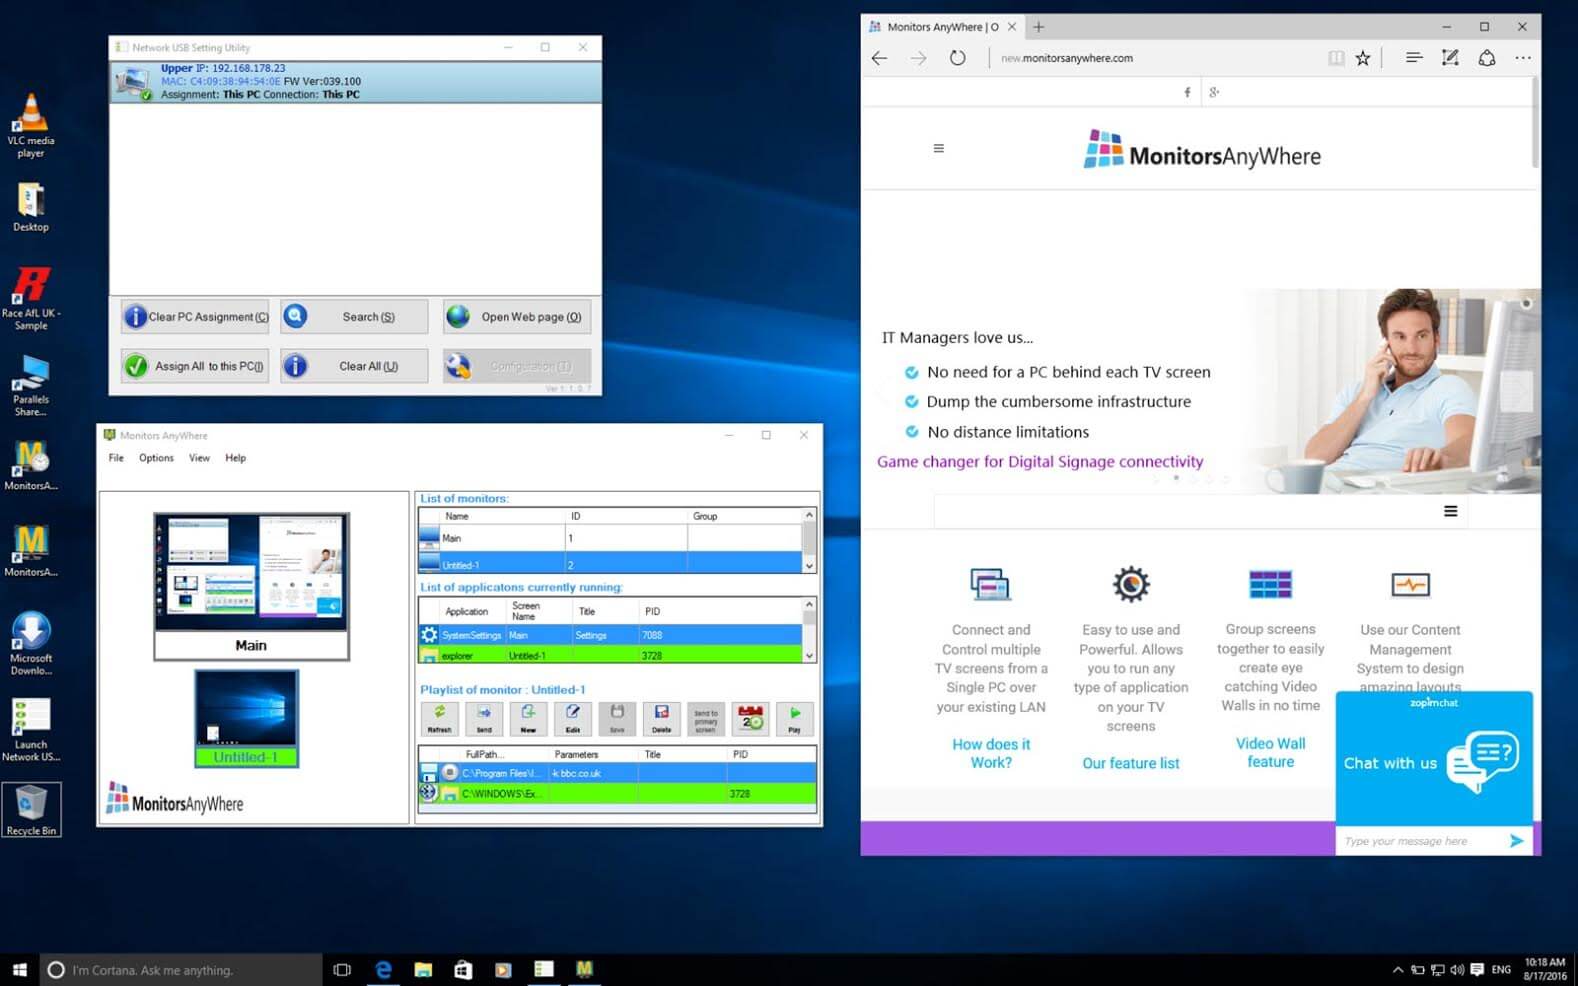Image resolution: width=1578 pixels, height=986 pixels.
Task: Click Send to primary screen button
Action: coord(706,718)
